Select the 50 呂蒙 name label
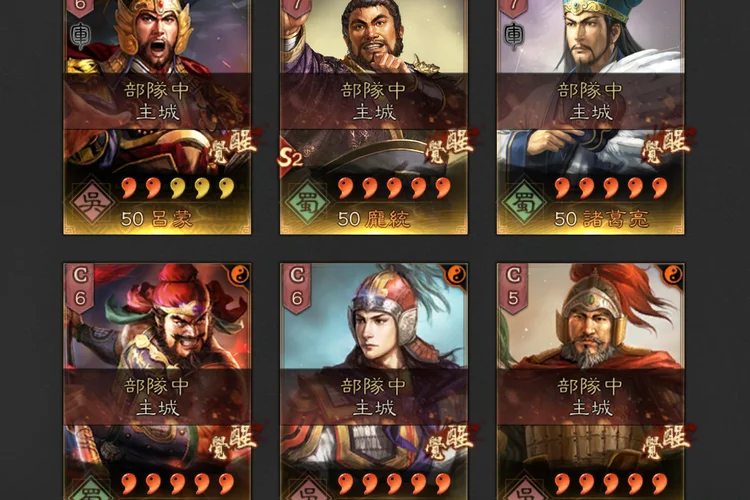The width and height of the screenshot is (750, 500). coord(156,219)
